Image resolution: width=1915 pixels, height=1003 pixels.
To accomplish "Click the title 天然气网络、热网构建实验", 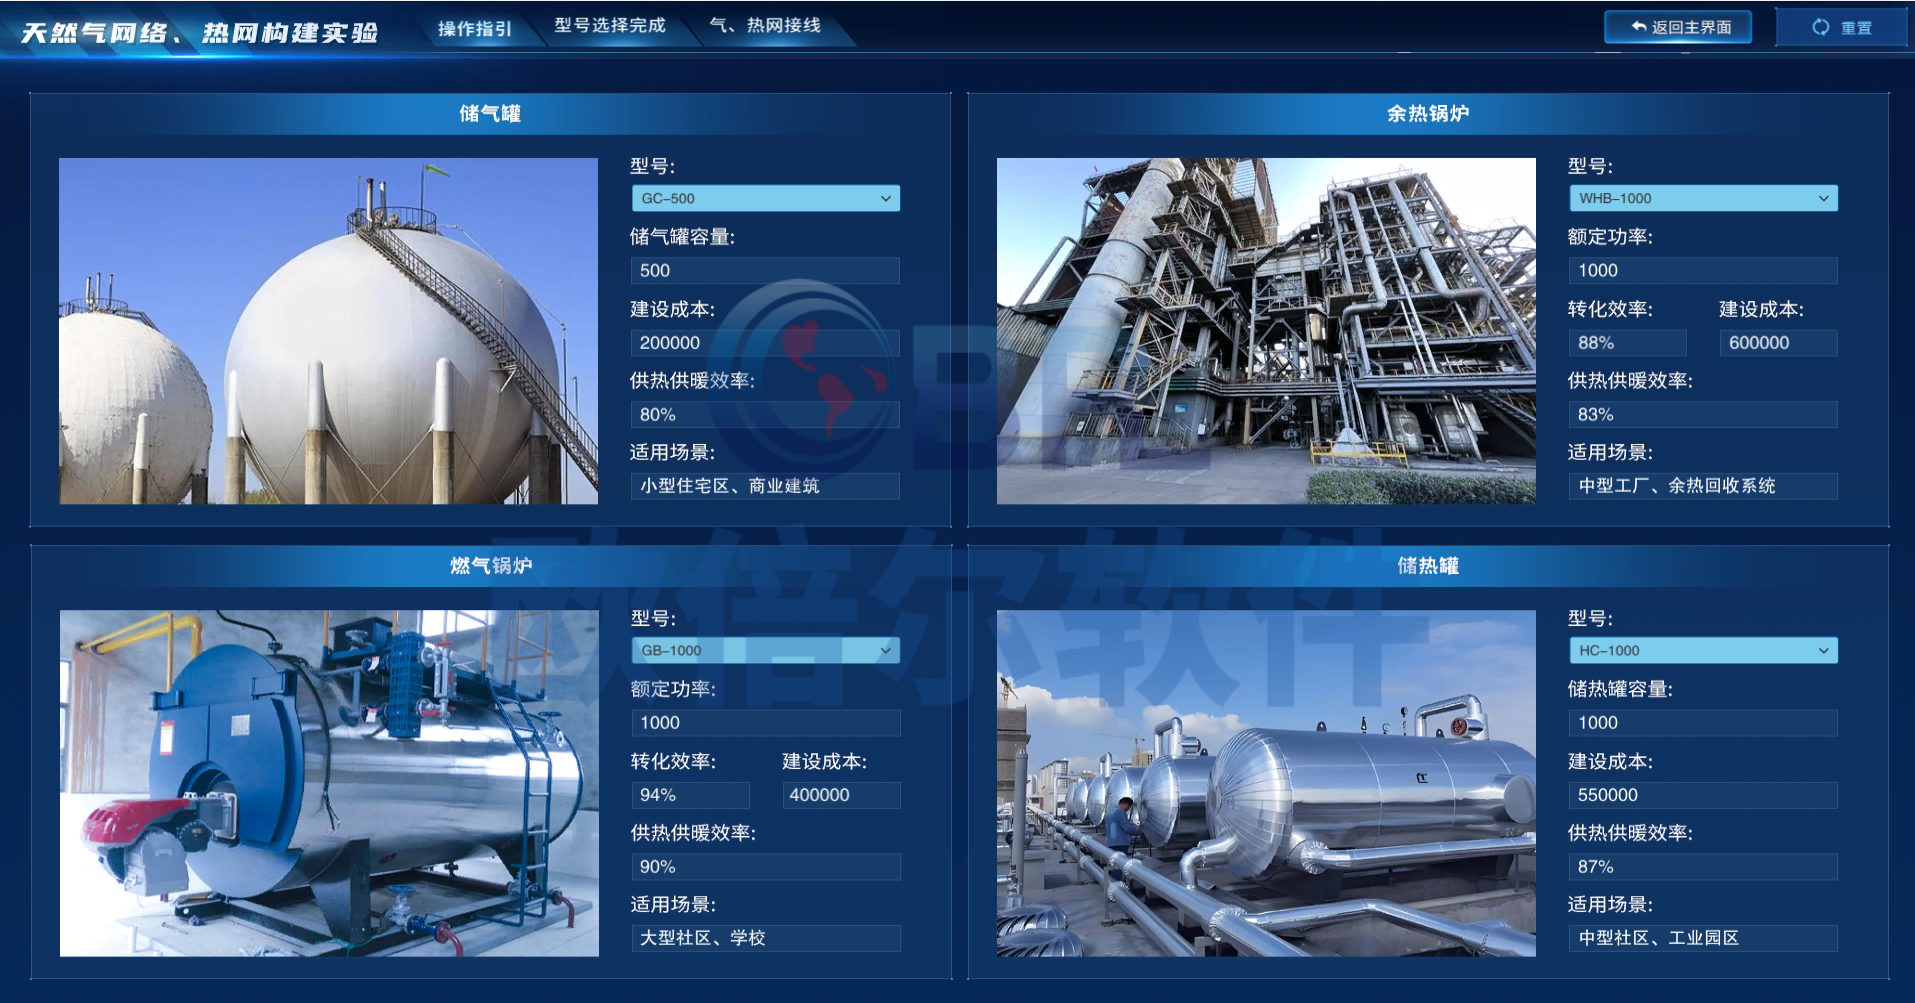I will pos(200,33).
